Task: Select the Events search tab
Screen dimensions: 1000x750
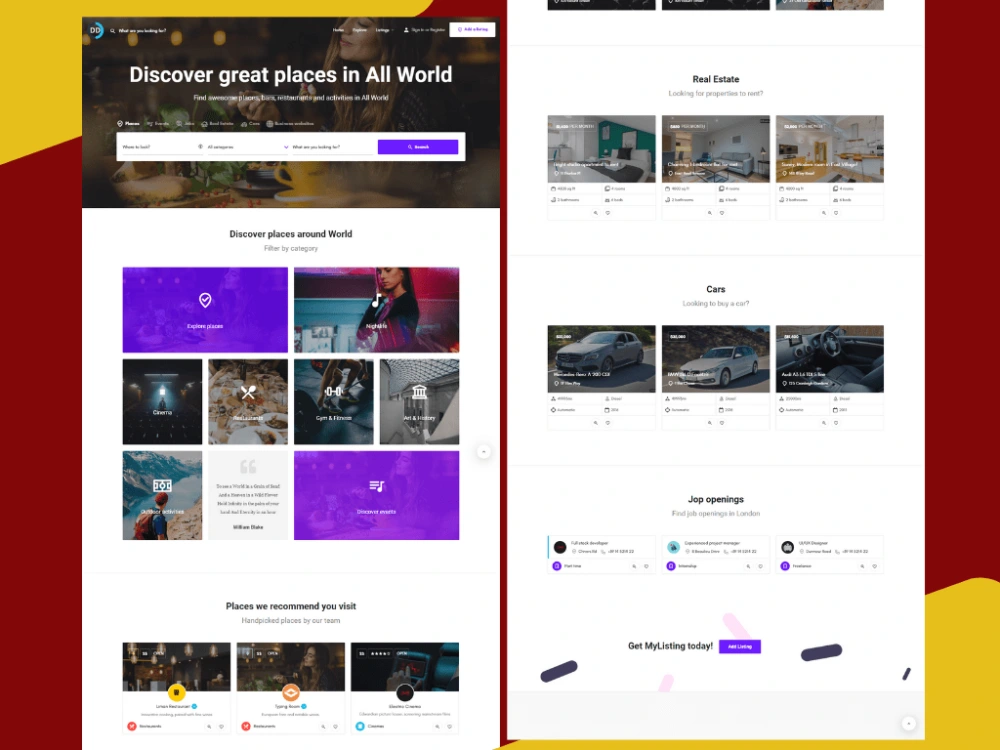Action: point(158,124)
